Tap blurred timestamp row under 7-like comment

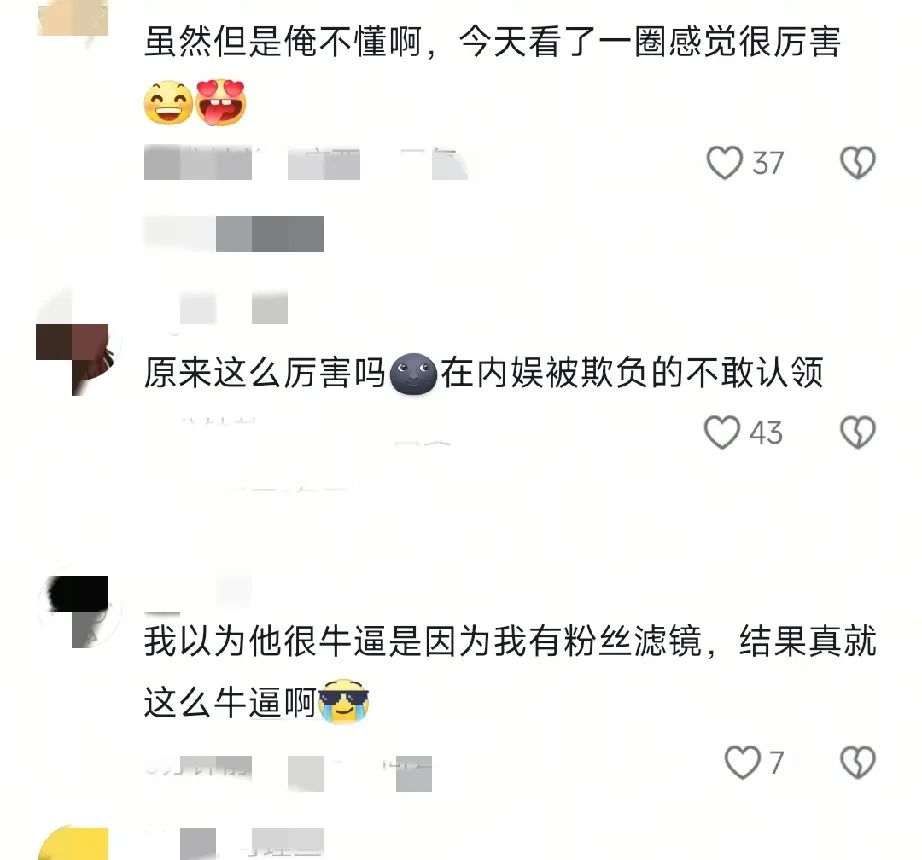coord(288,773)
